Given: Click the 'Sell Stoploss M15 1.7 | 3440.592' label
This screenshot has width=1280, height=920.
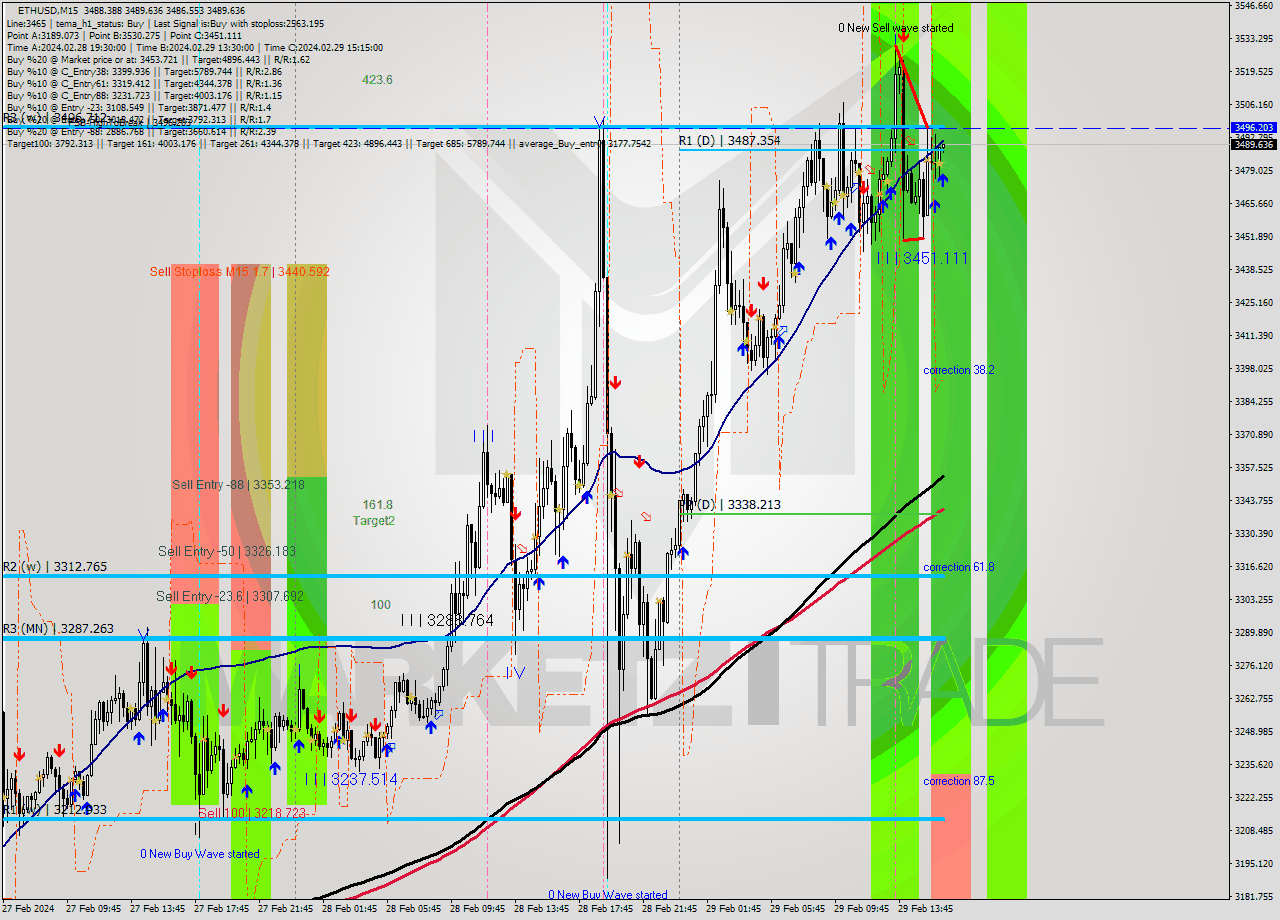Looking at the screenshot, I should 240,271.
